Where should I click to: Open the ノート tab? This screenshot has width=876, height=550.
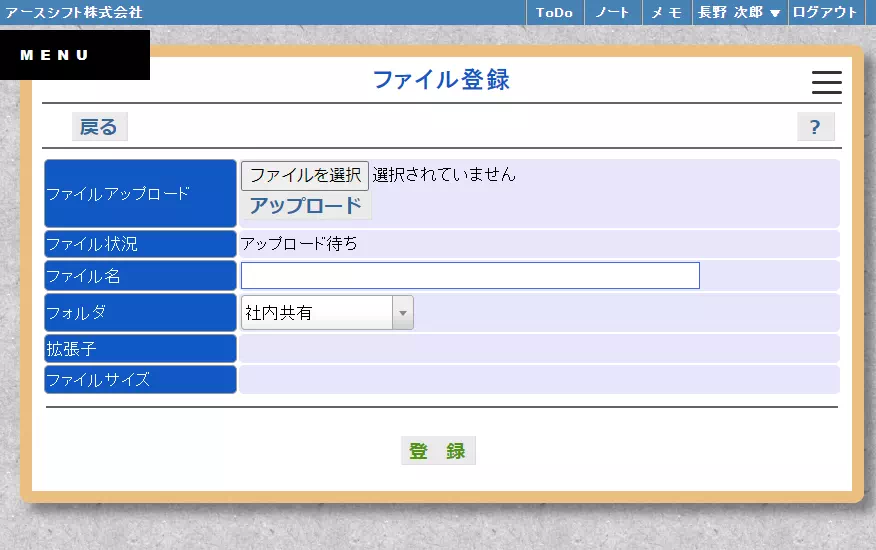click(613, 12)
